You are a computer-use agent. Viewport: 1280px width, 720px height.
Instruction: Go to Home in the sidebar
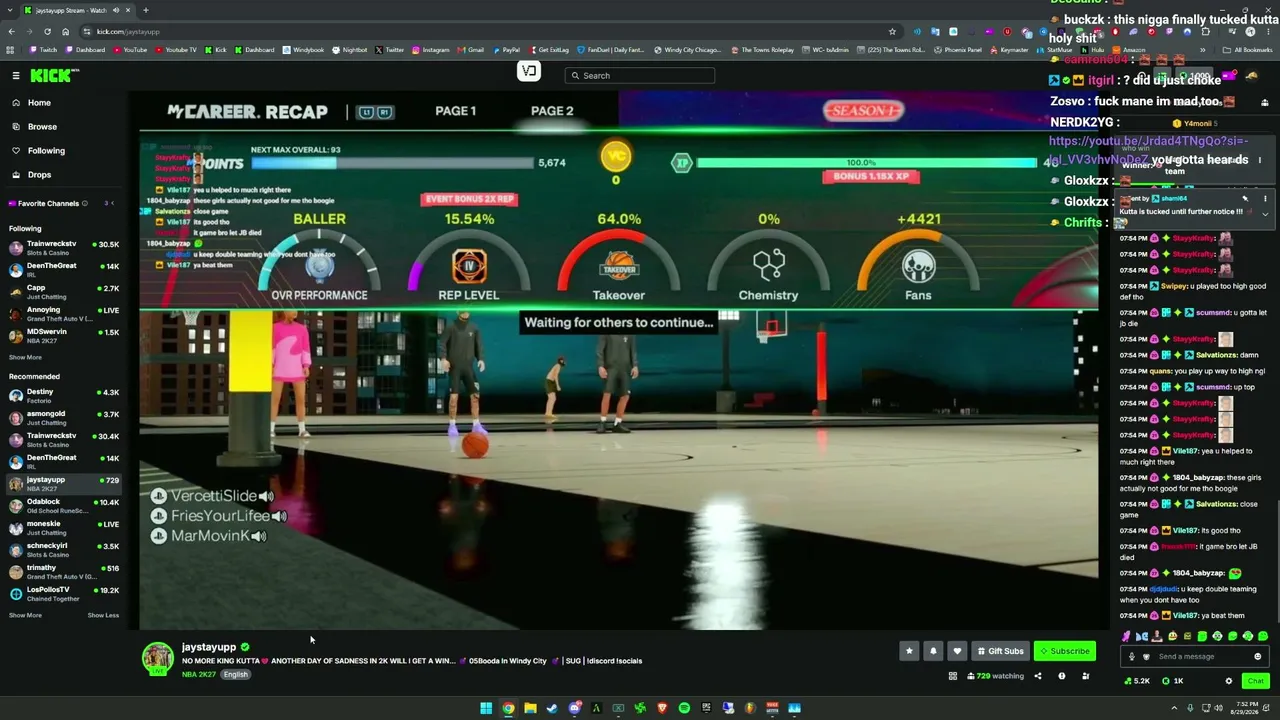[39, 103]
